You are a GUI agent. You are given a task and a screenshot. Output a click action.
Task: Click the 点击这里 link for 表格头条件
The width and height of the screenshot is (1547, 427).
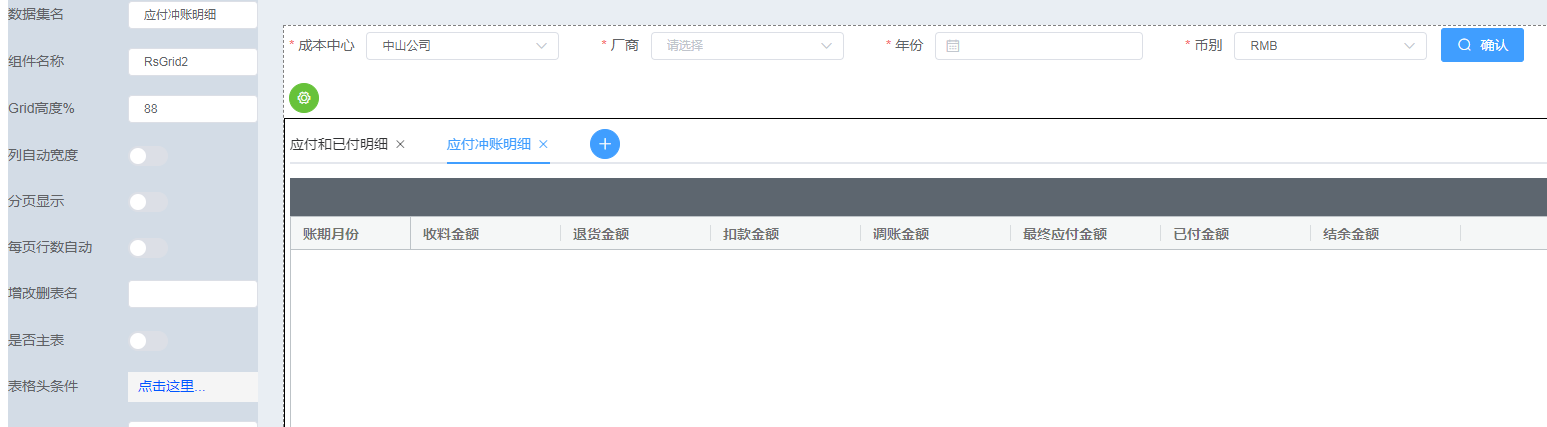pyautogui.click(x=172, y=387)
